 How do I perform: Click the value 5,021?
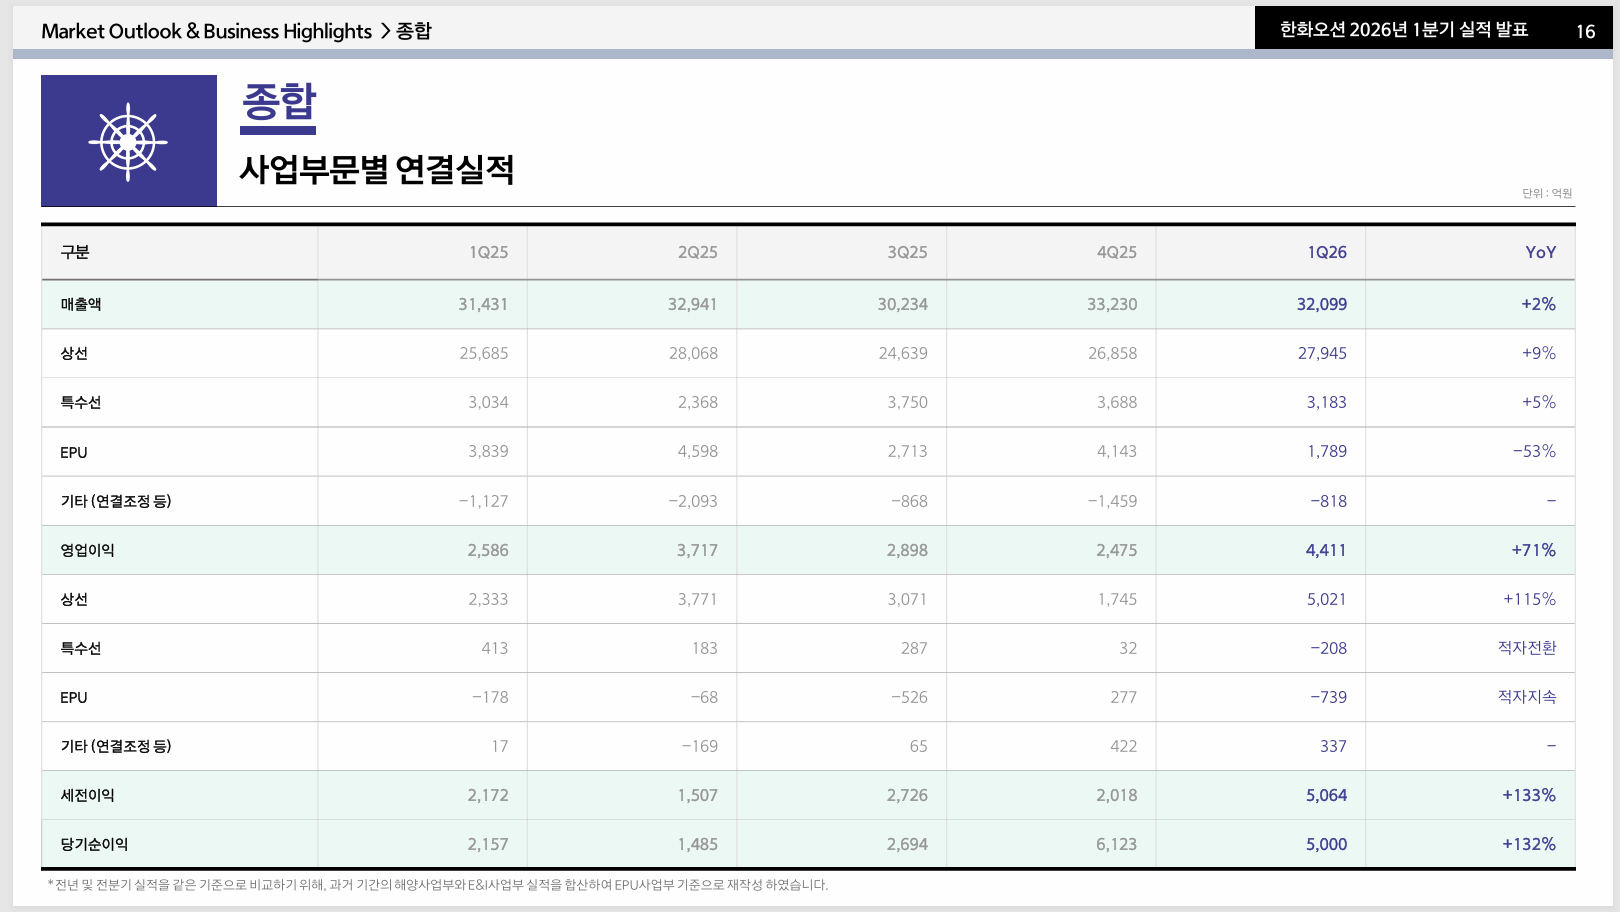[1327, 599]
